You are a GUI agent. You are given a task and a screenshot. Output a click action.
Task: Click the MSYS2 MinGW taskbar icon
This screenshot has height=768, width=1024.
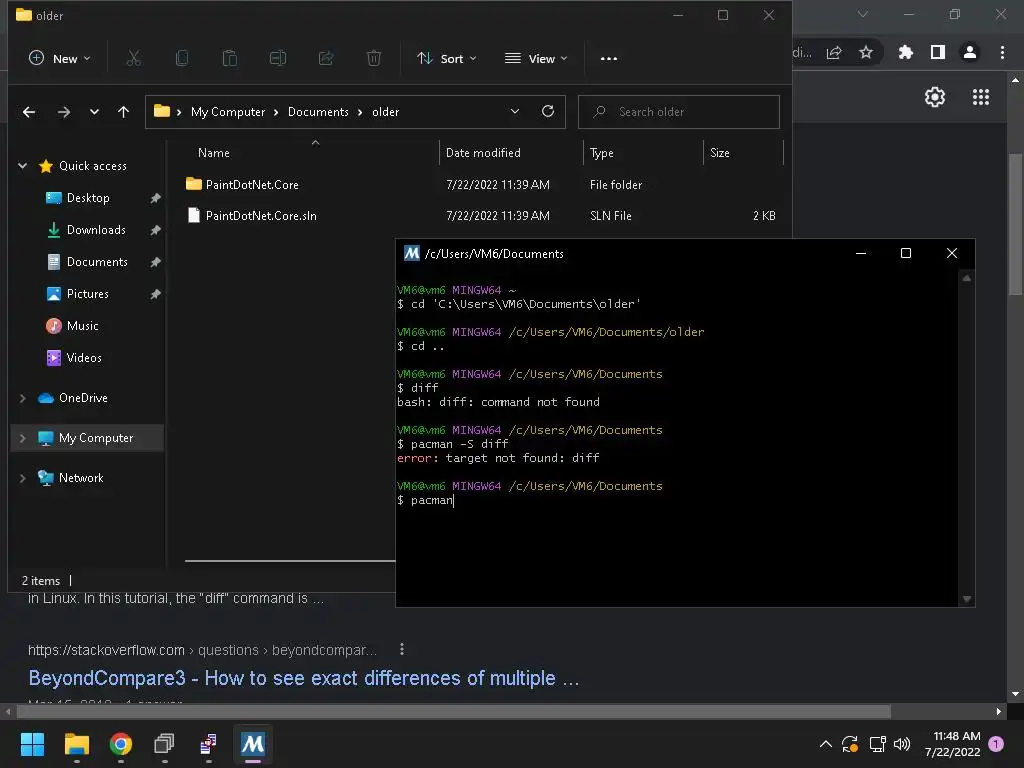click(x=253, y=744)
